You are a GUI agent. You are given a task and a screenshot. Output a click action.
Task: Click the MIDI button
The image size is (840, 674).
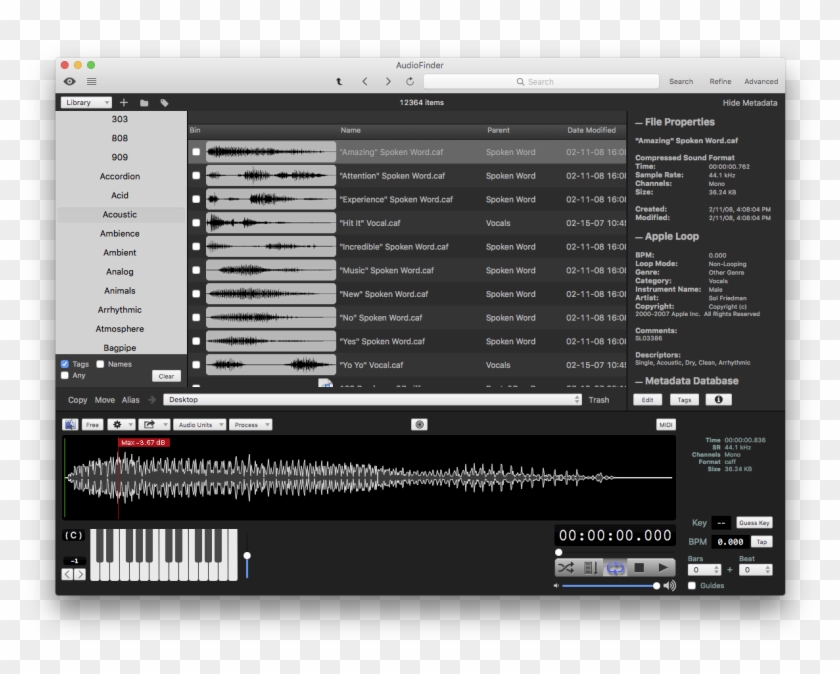(665, 424)
